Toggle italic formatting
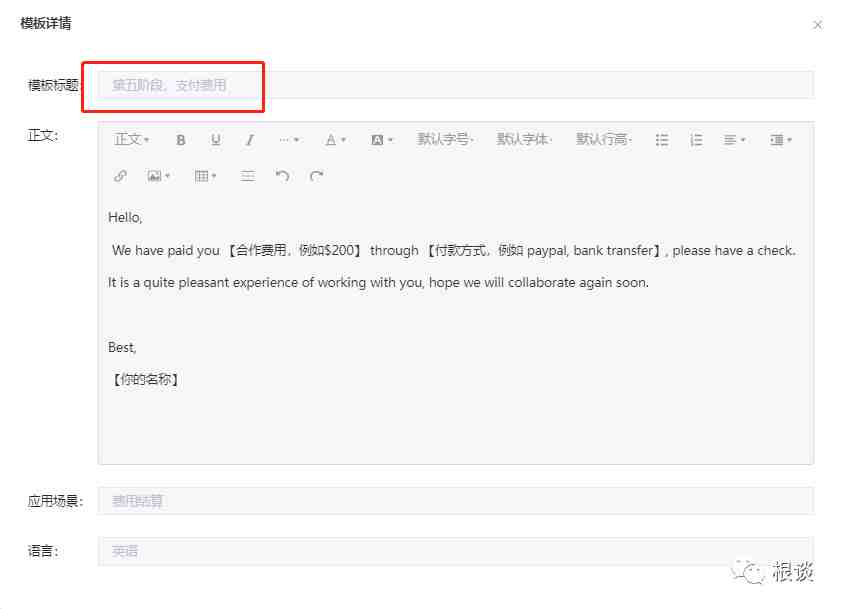This screenshot has width=841, height=609. [x=249, y=140]
